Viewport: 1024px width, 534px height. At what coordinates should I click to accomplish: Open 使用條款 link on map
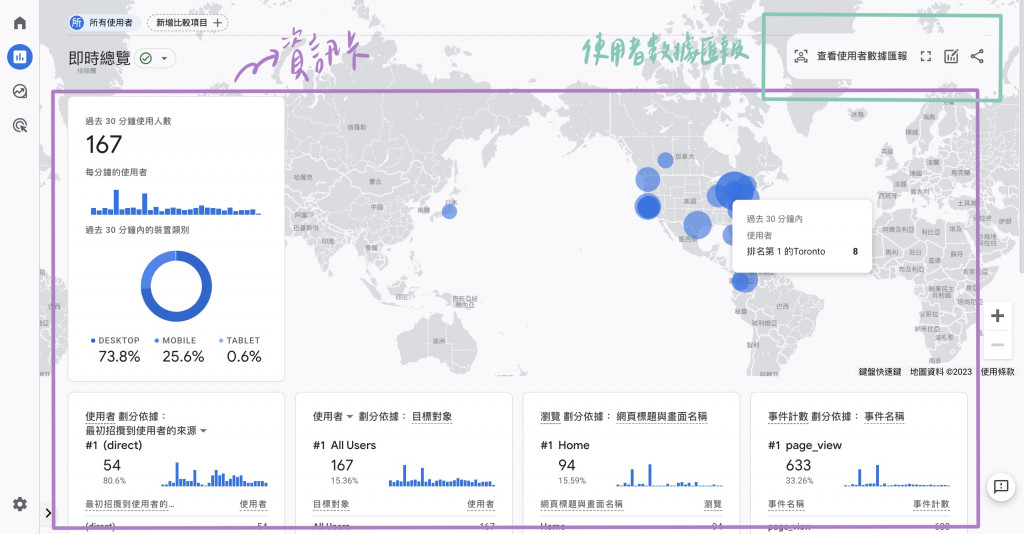[998, 371]
